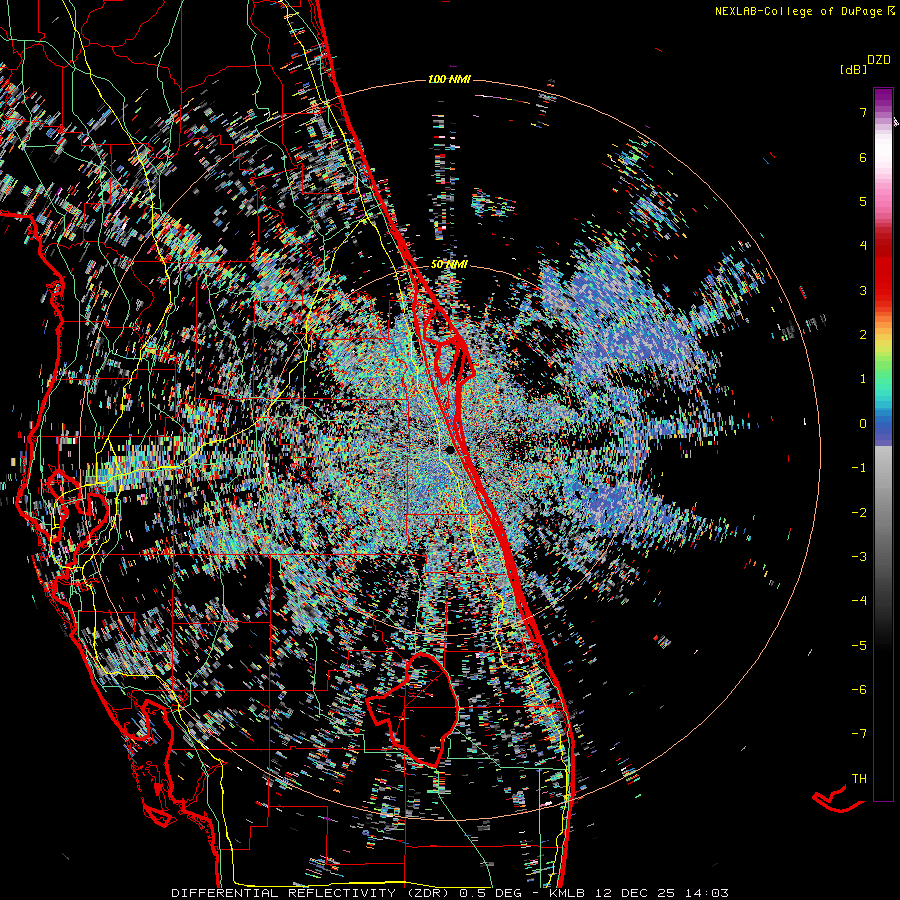Click the -5 value on the scale

click(x=859, y=646)
